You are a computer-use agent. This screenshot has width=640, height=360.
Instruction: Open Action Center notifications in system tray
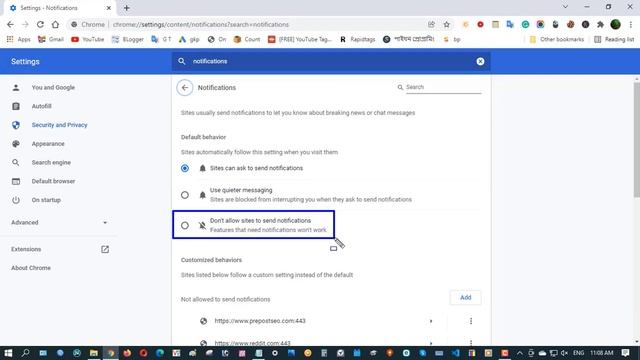625,353
